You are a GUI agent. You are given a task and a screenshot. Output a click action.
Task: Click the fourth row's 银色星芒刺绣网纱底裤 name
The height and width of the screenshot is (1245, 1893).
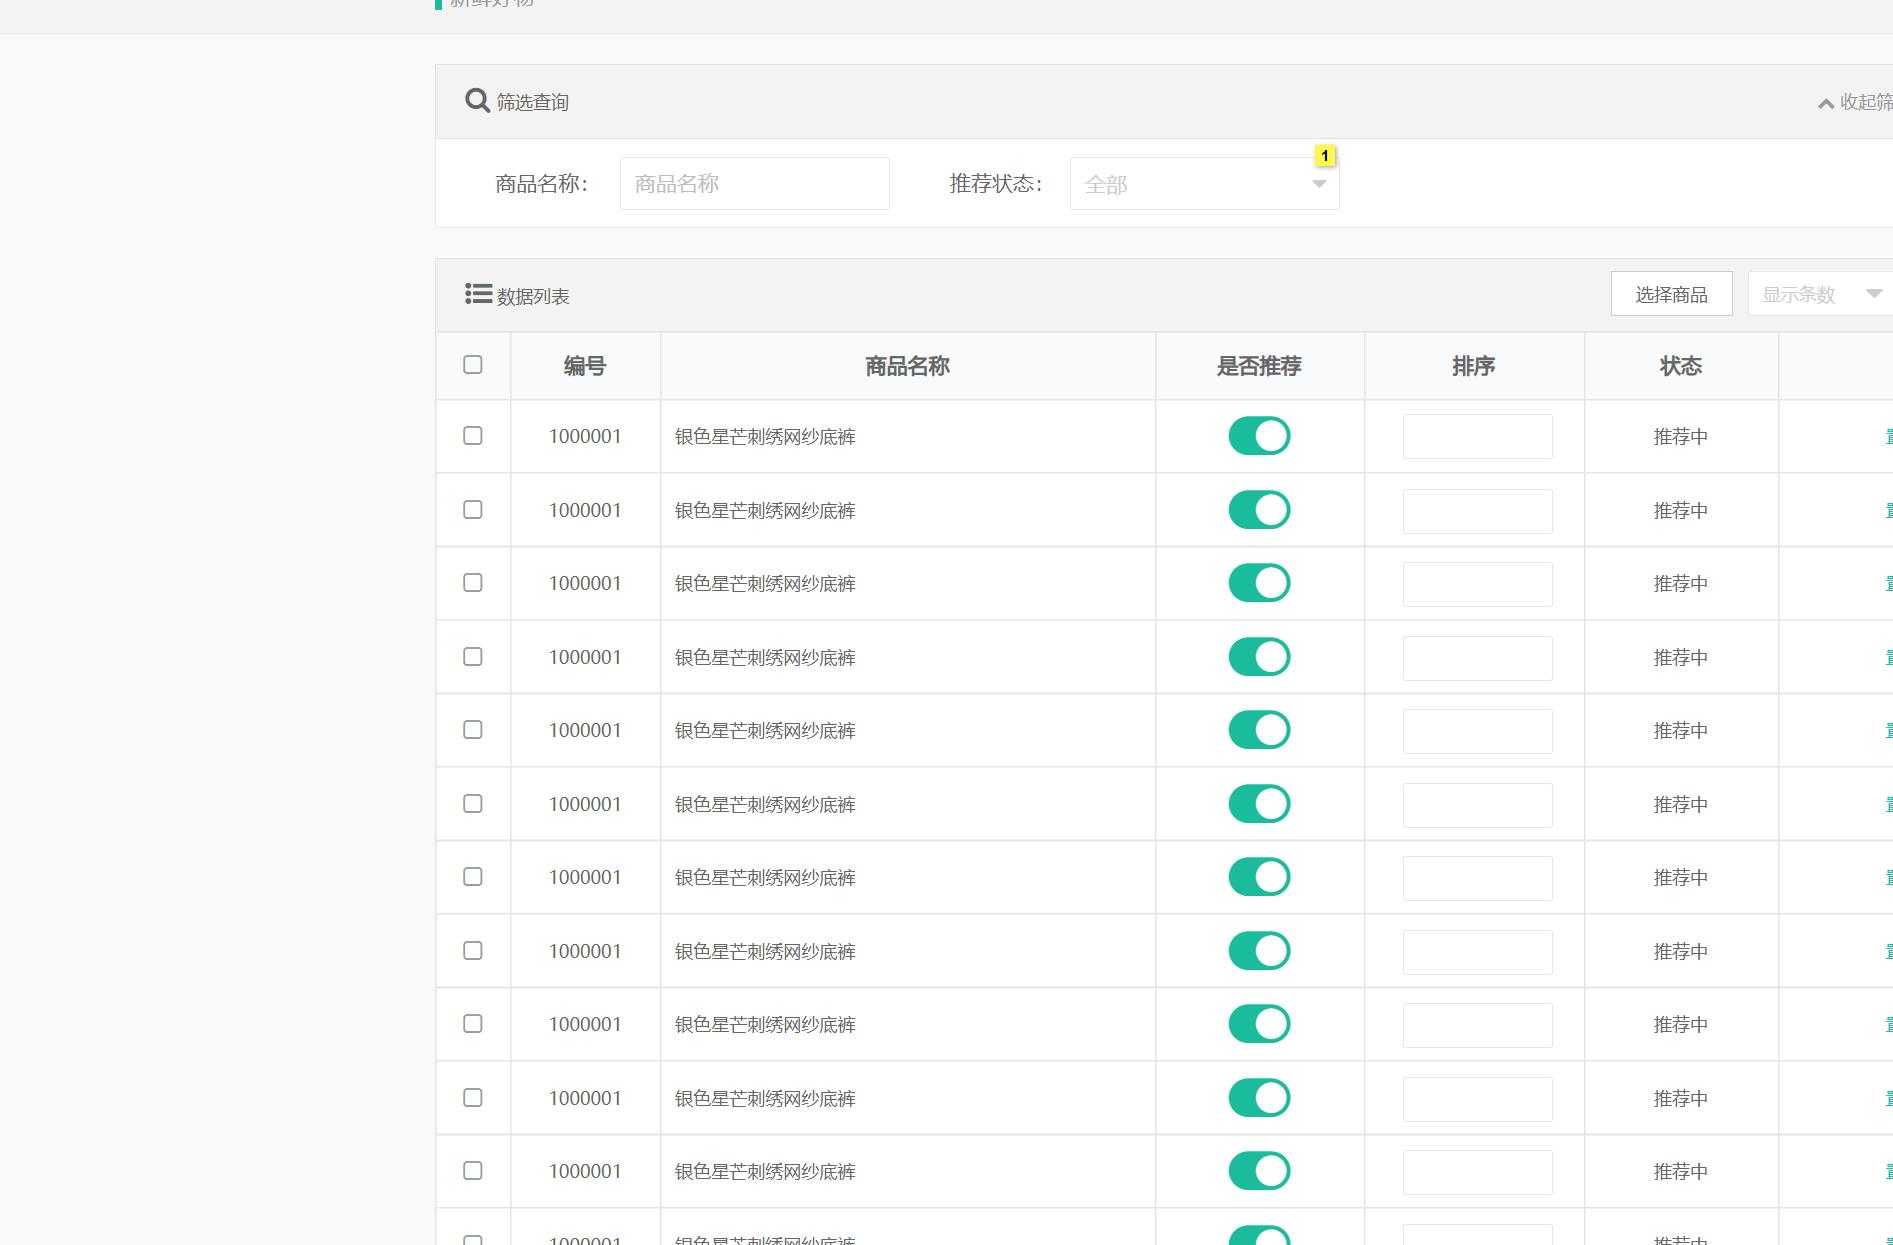pos(765,657)
